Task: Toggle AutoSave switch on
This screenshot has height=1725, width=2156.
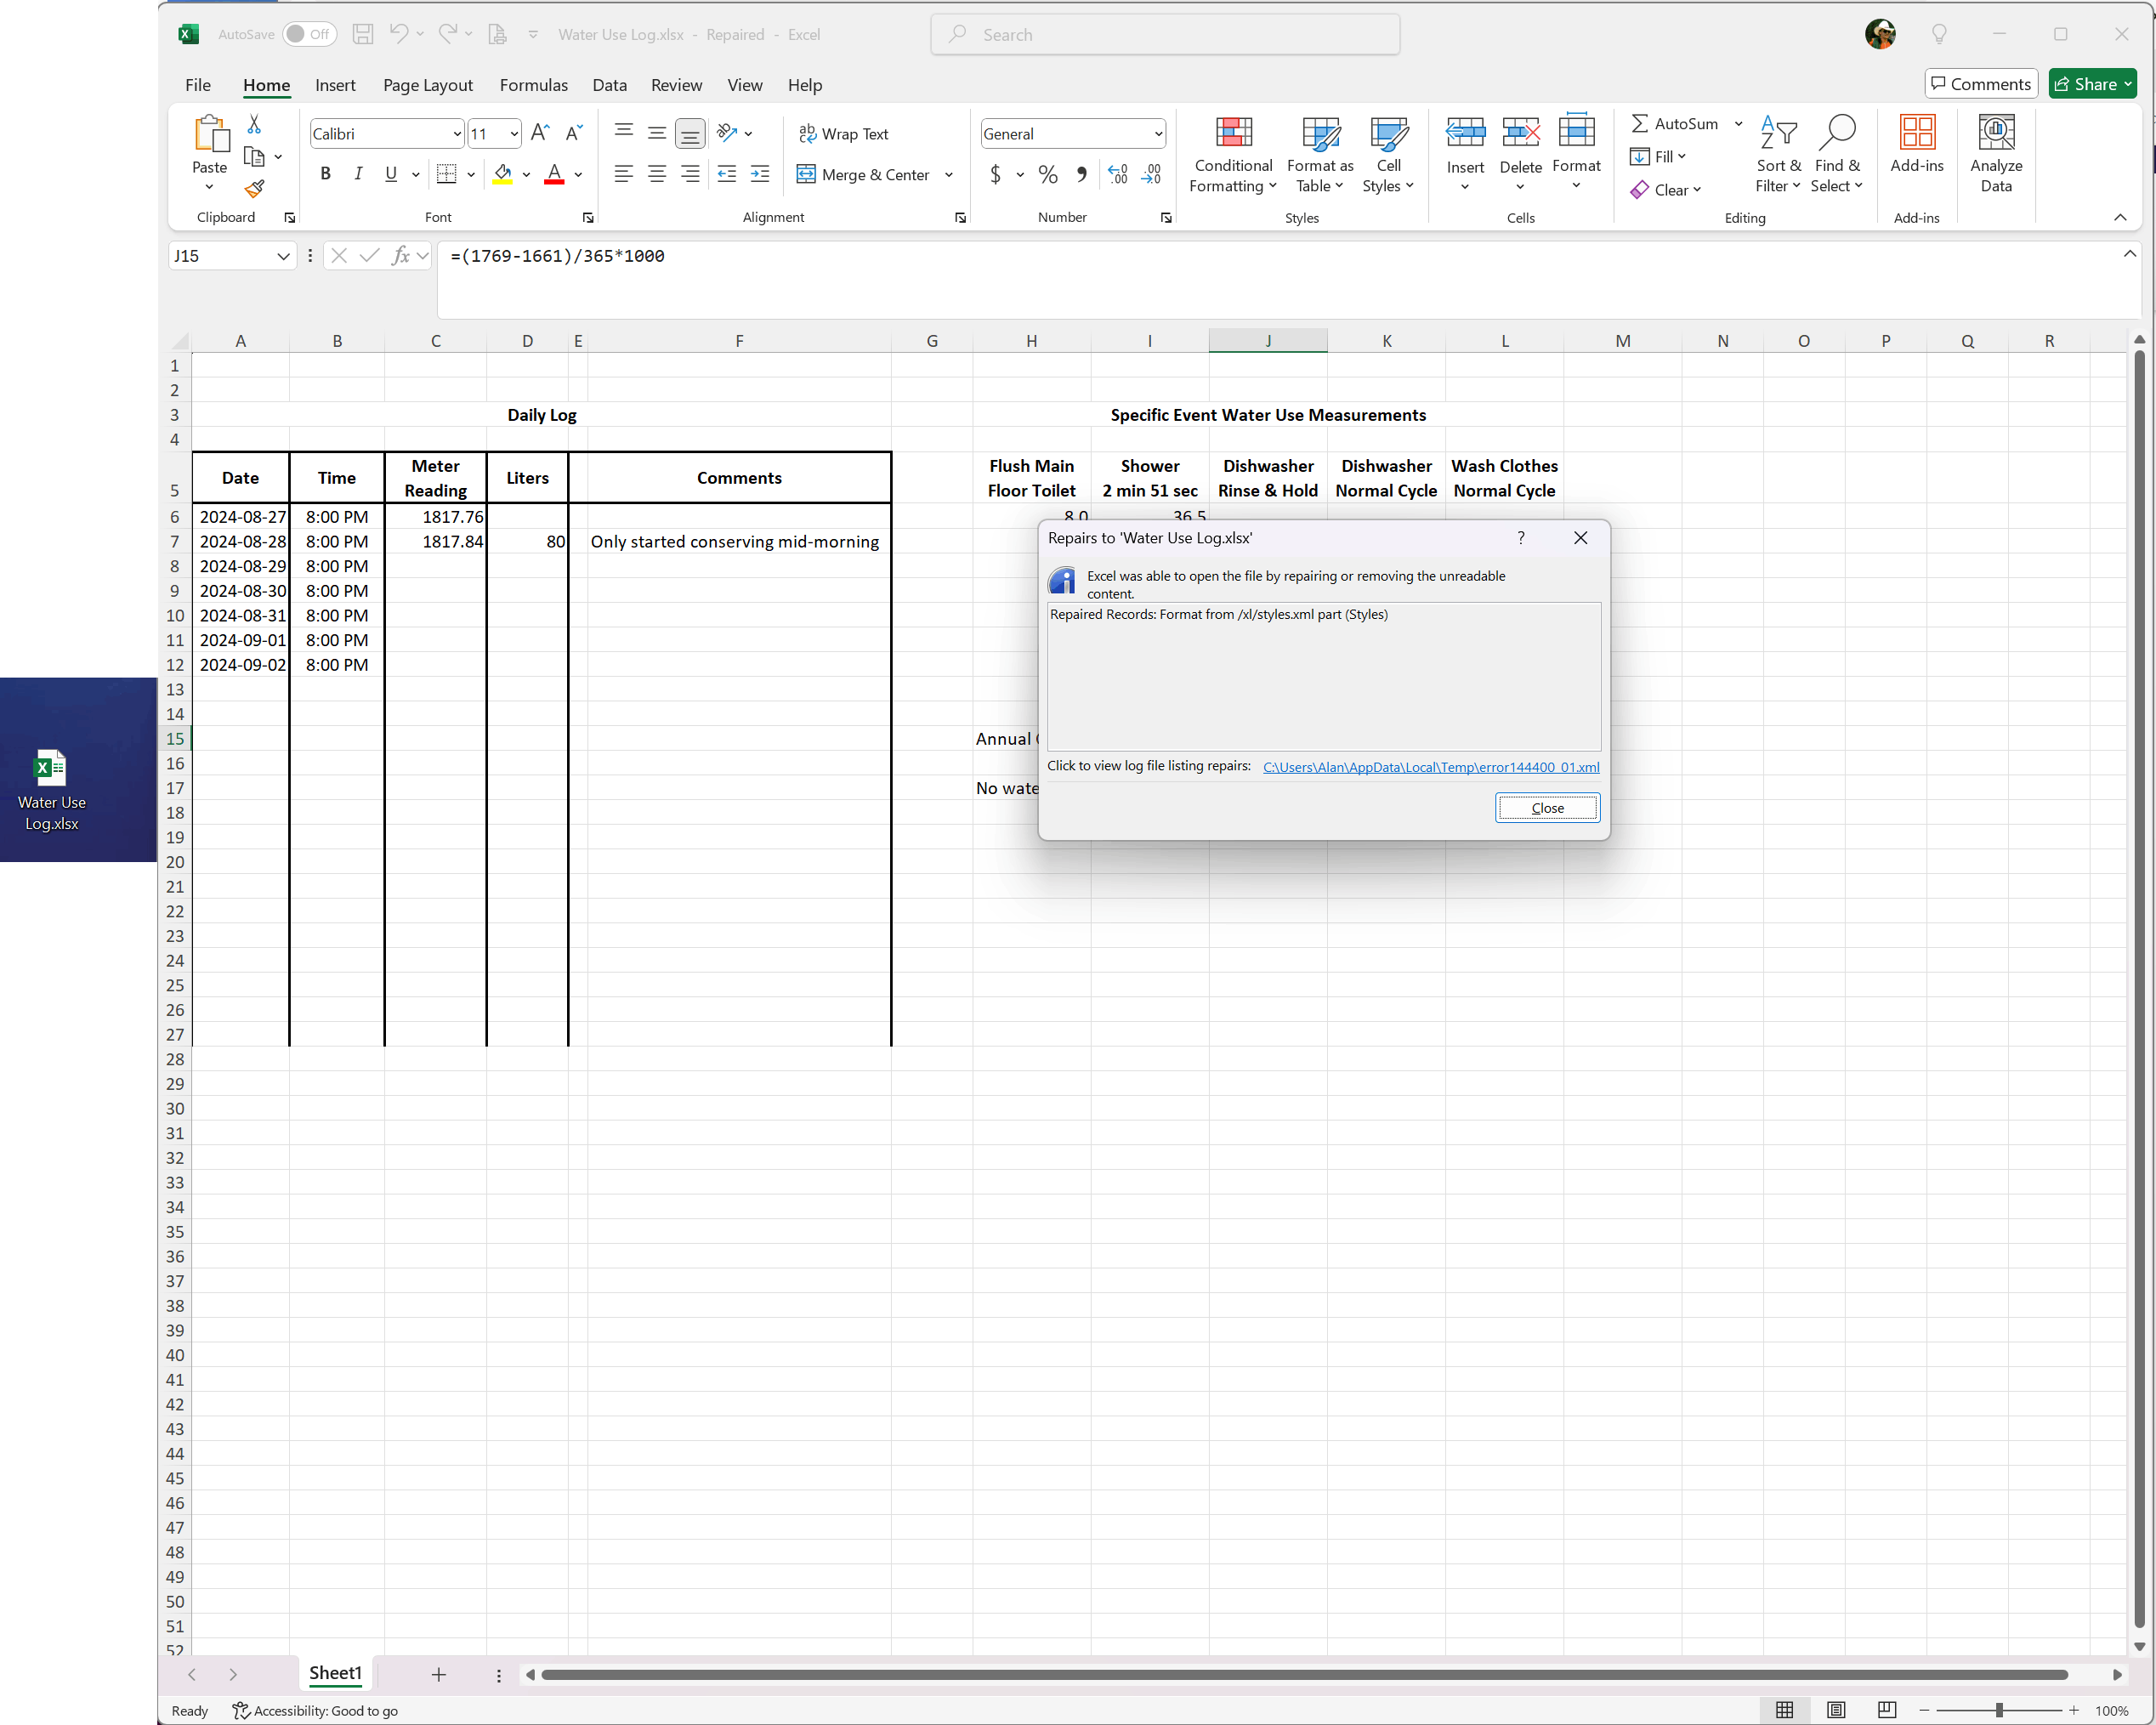Action: coord(308,34)
